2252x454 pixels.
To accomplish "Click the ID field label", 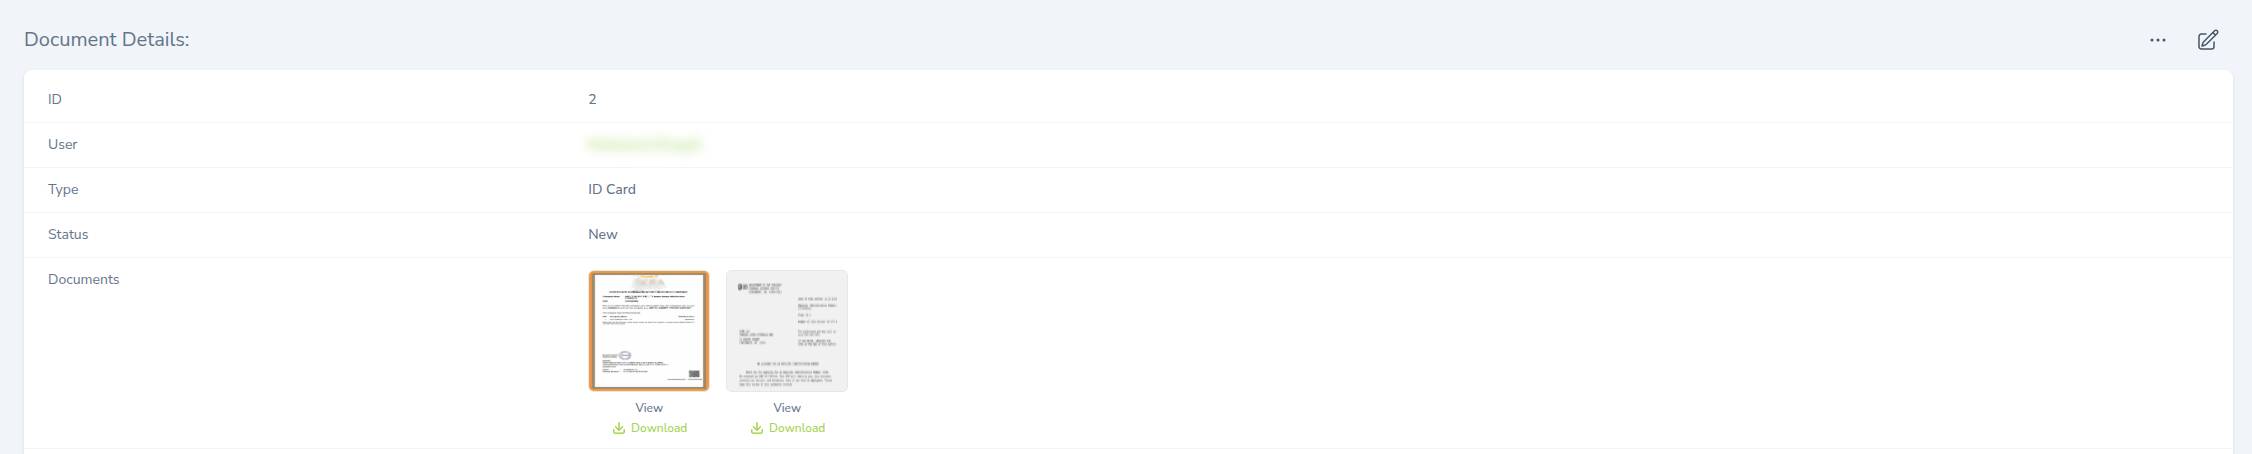I will coord(55,99).
